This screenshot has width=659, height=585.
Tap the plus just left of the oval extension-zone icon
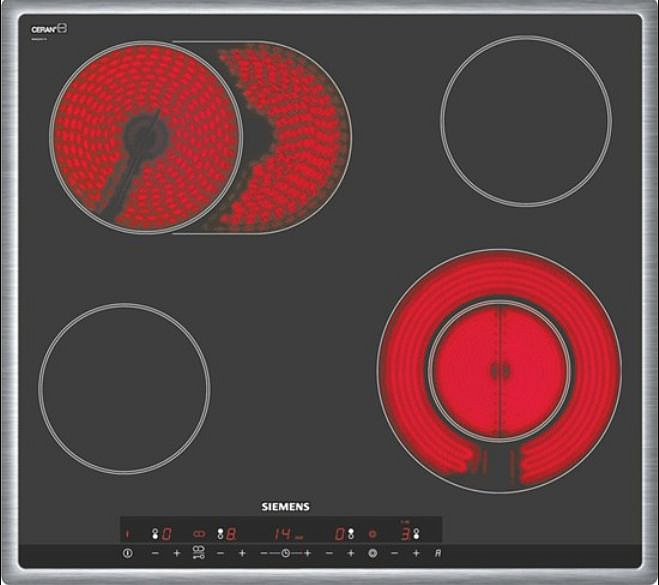[x=177, y=553]
